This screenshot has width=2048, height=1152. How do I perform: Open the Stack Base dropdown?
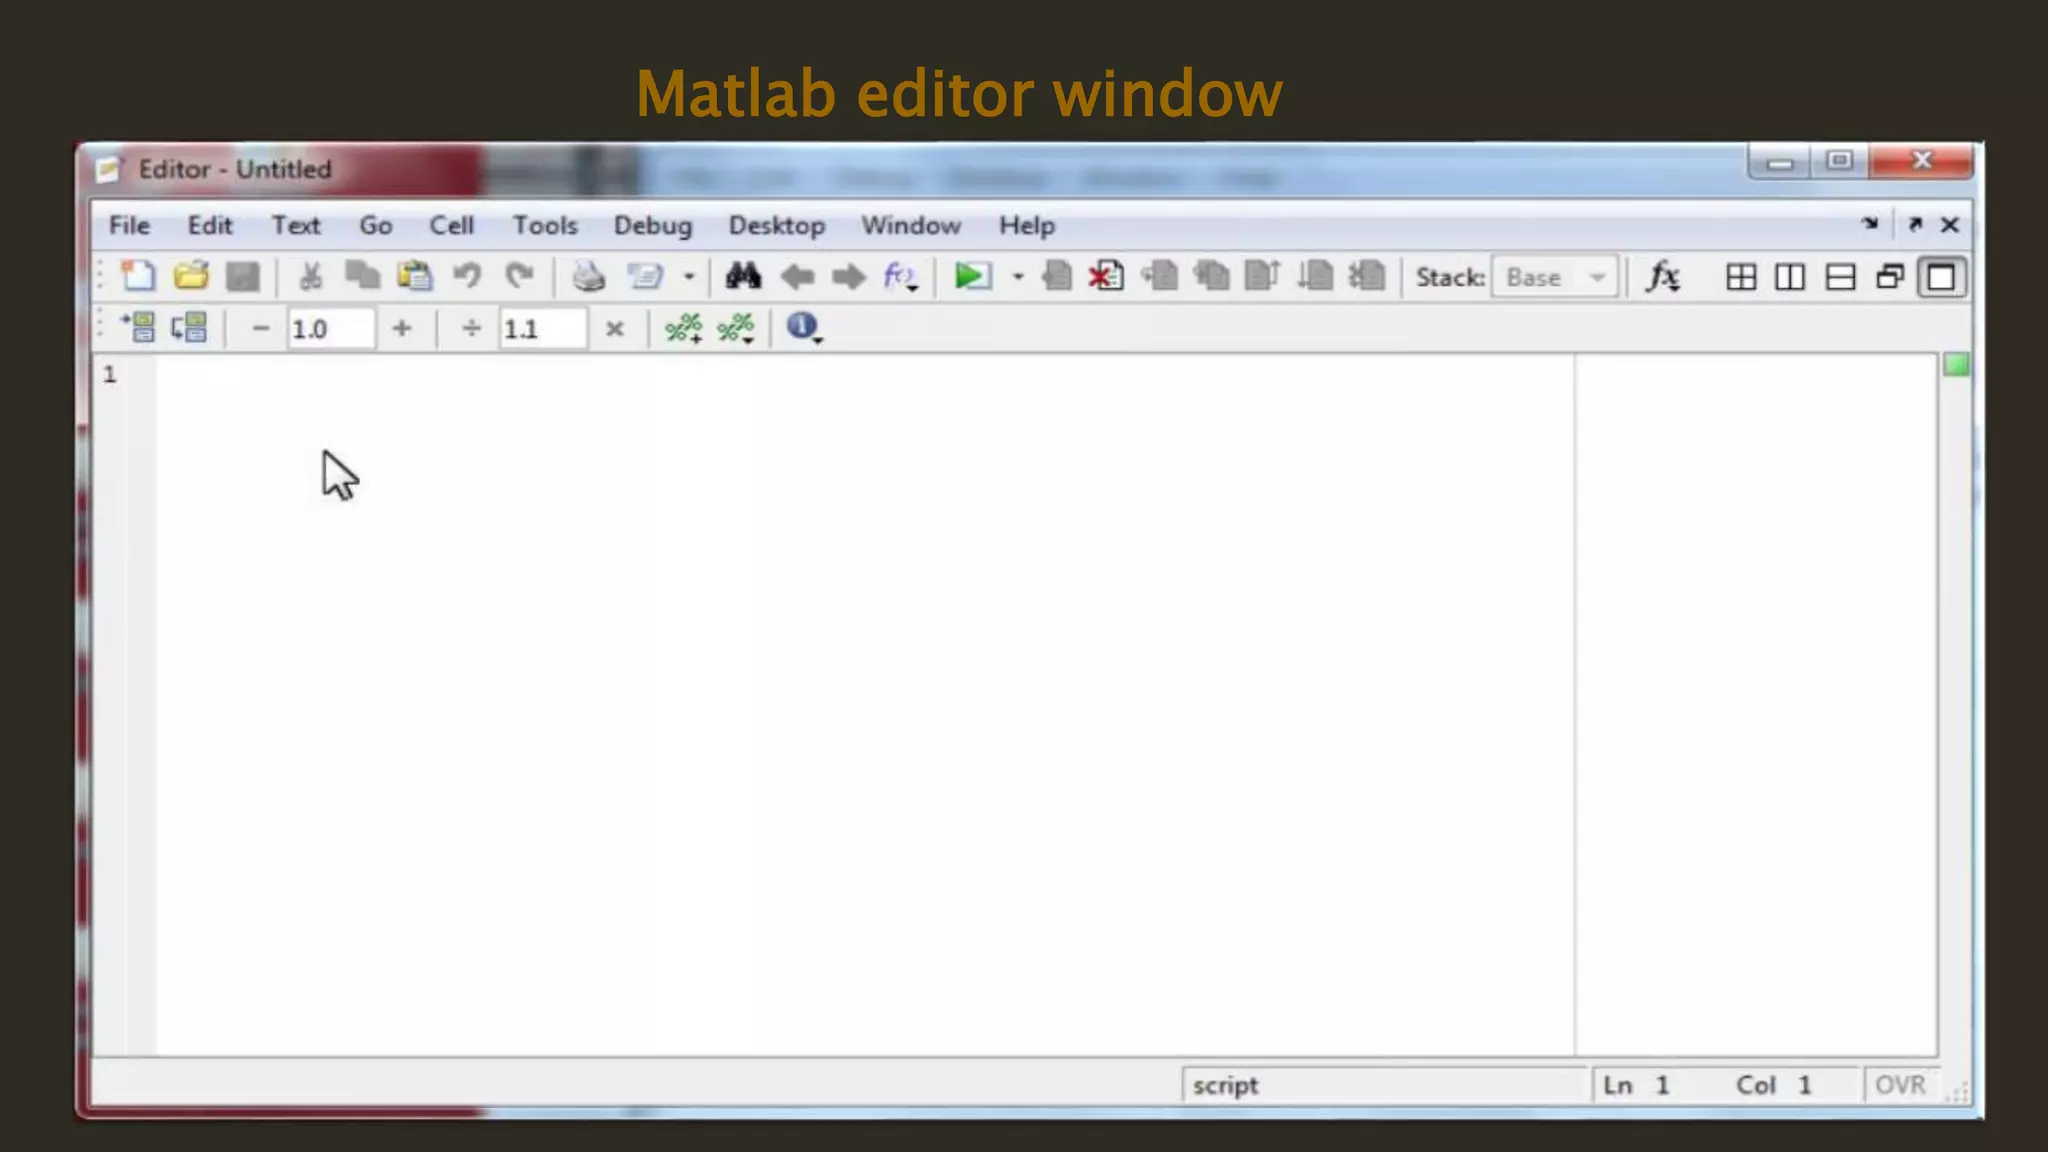1555,277
